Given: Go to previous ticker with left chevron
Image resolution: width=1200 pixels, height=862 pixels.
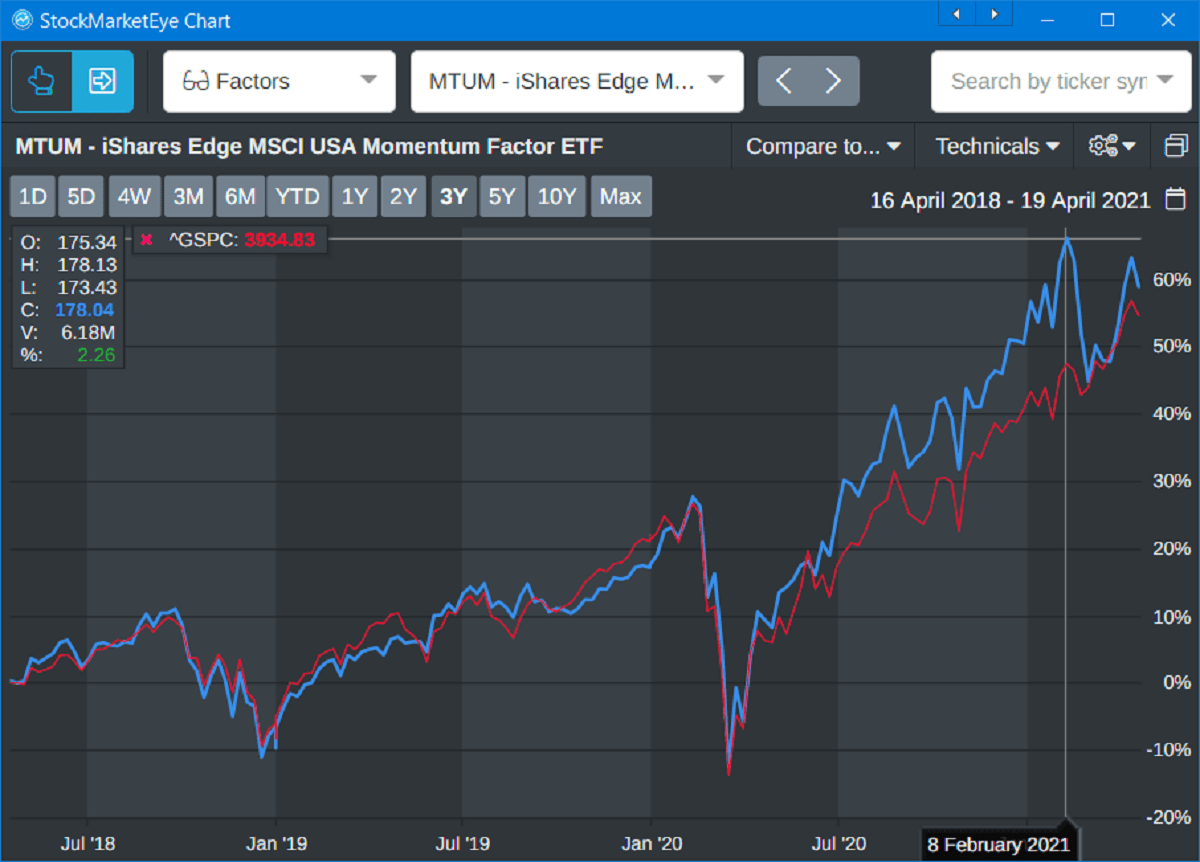Looking at the screenshot, I should tap(784, 81).
